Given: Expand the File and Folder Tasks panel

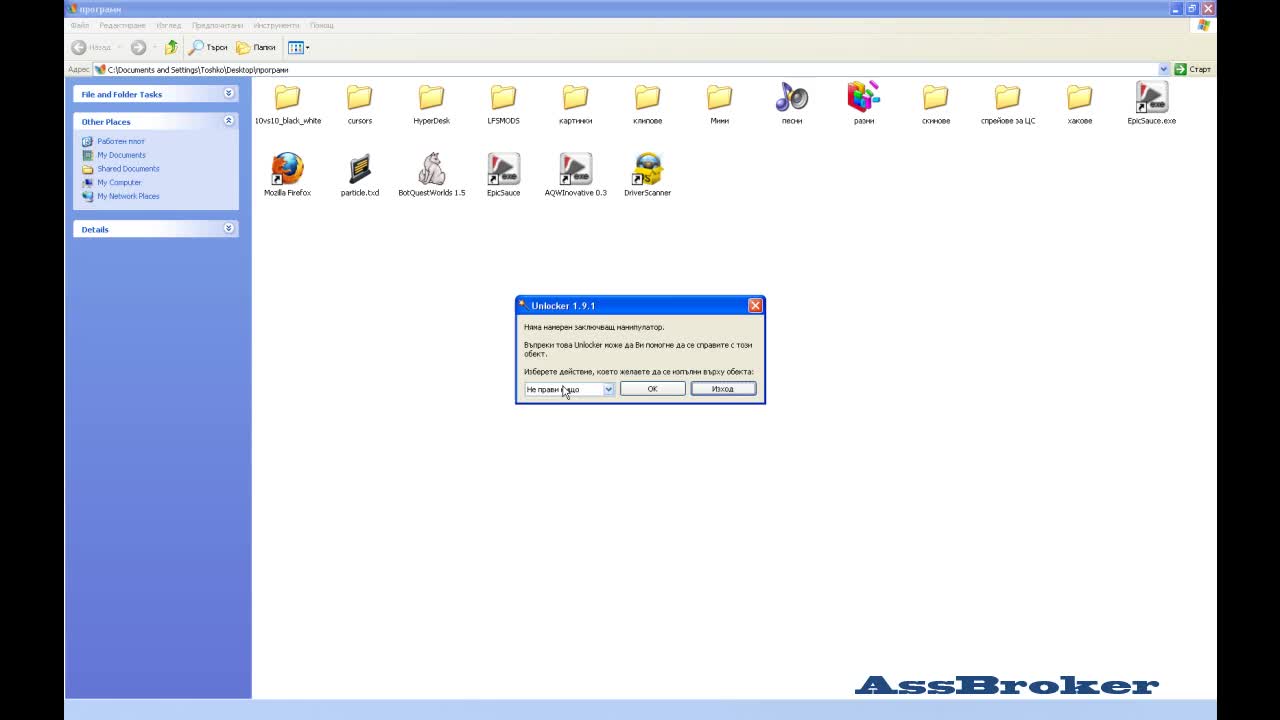Looking at the screenshot, I should 229,93.
